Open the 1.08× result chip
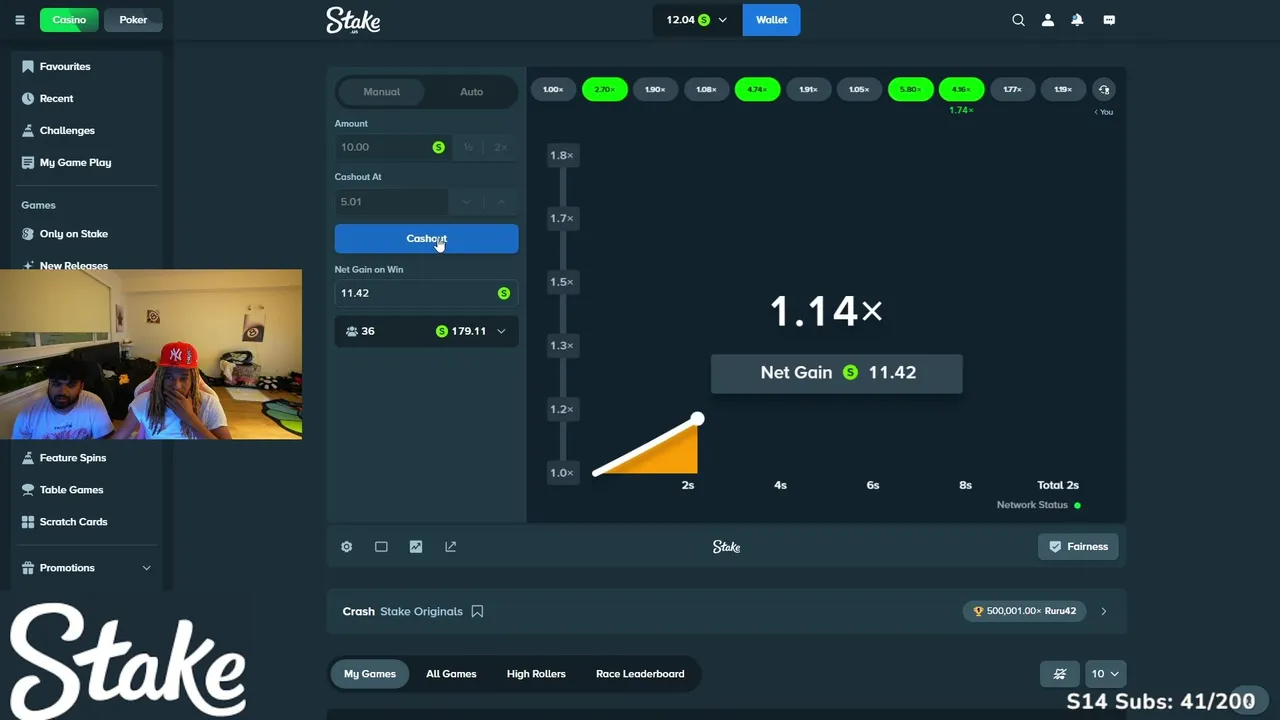Viewport: 1280px width, 720px height. click(706, 90)
